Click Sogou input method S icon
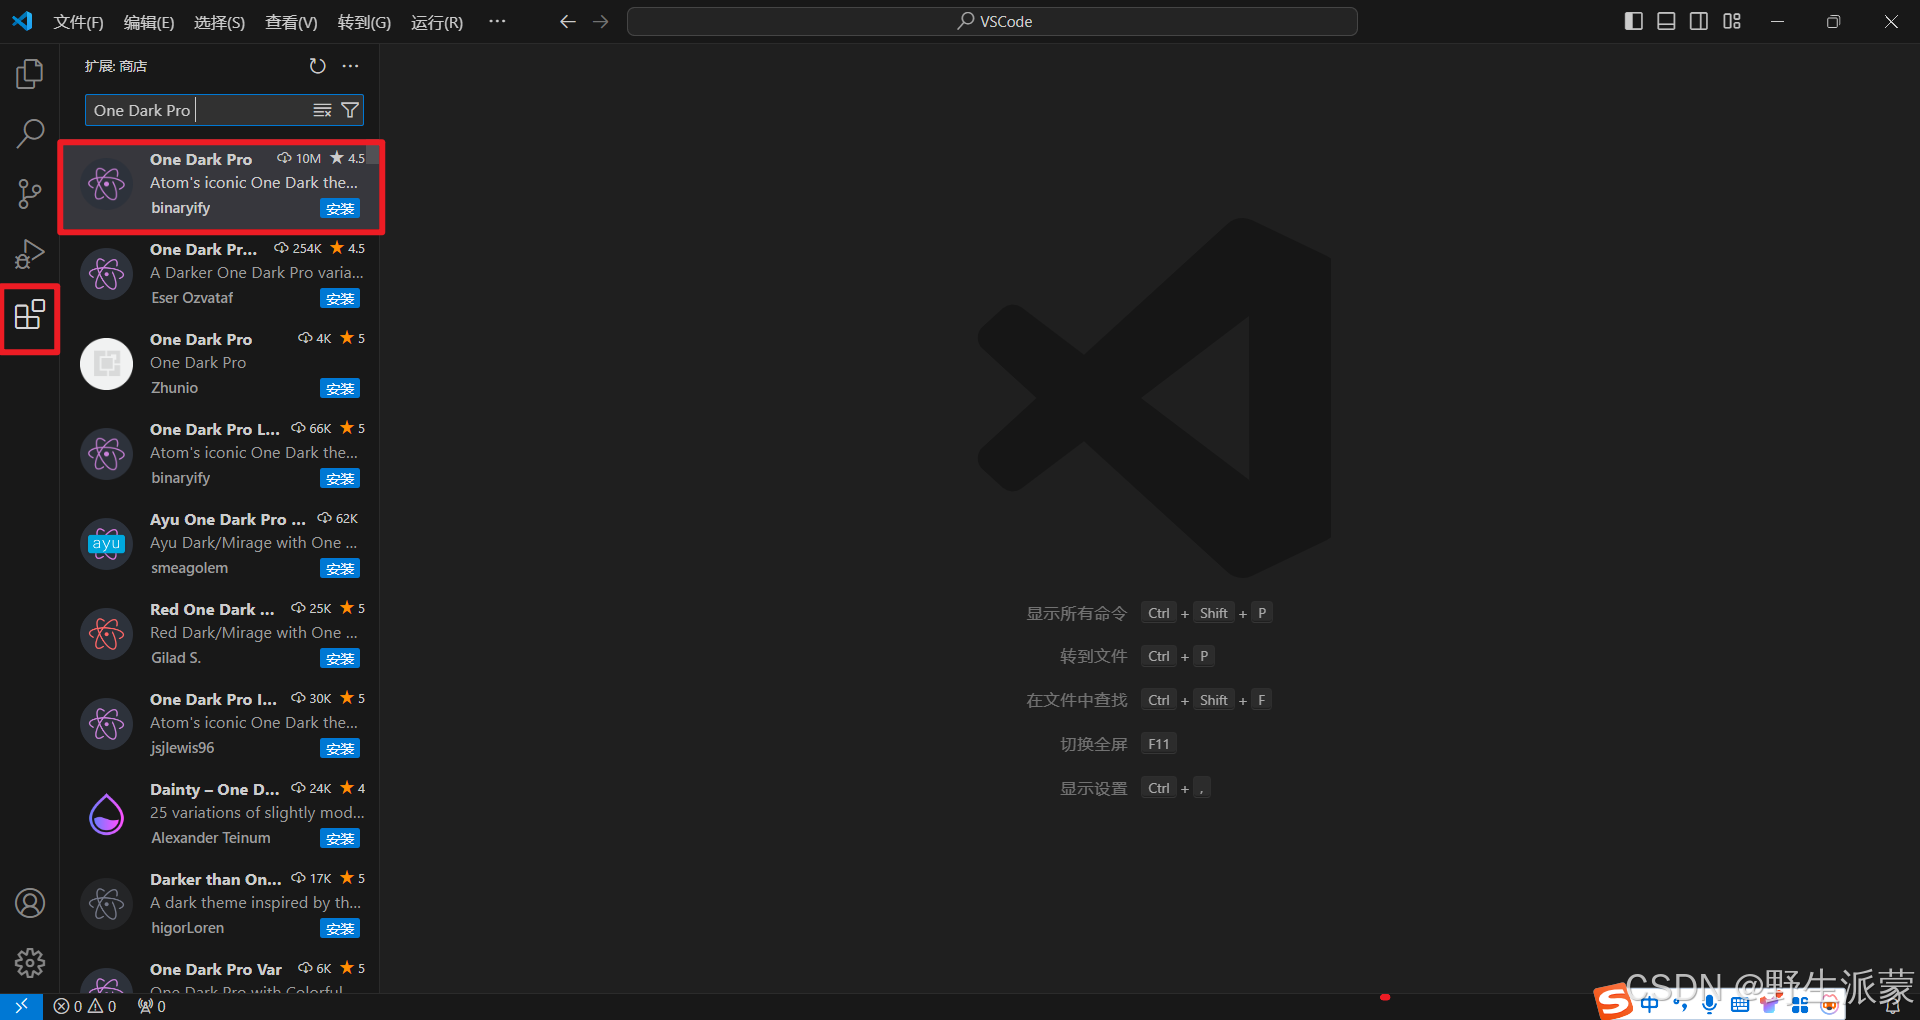 pos(1613,1002)
